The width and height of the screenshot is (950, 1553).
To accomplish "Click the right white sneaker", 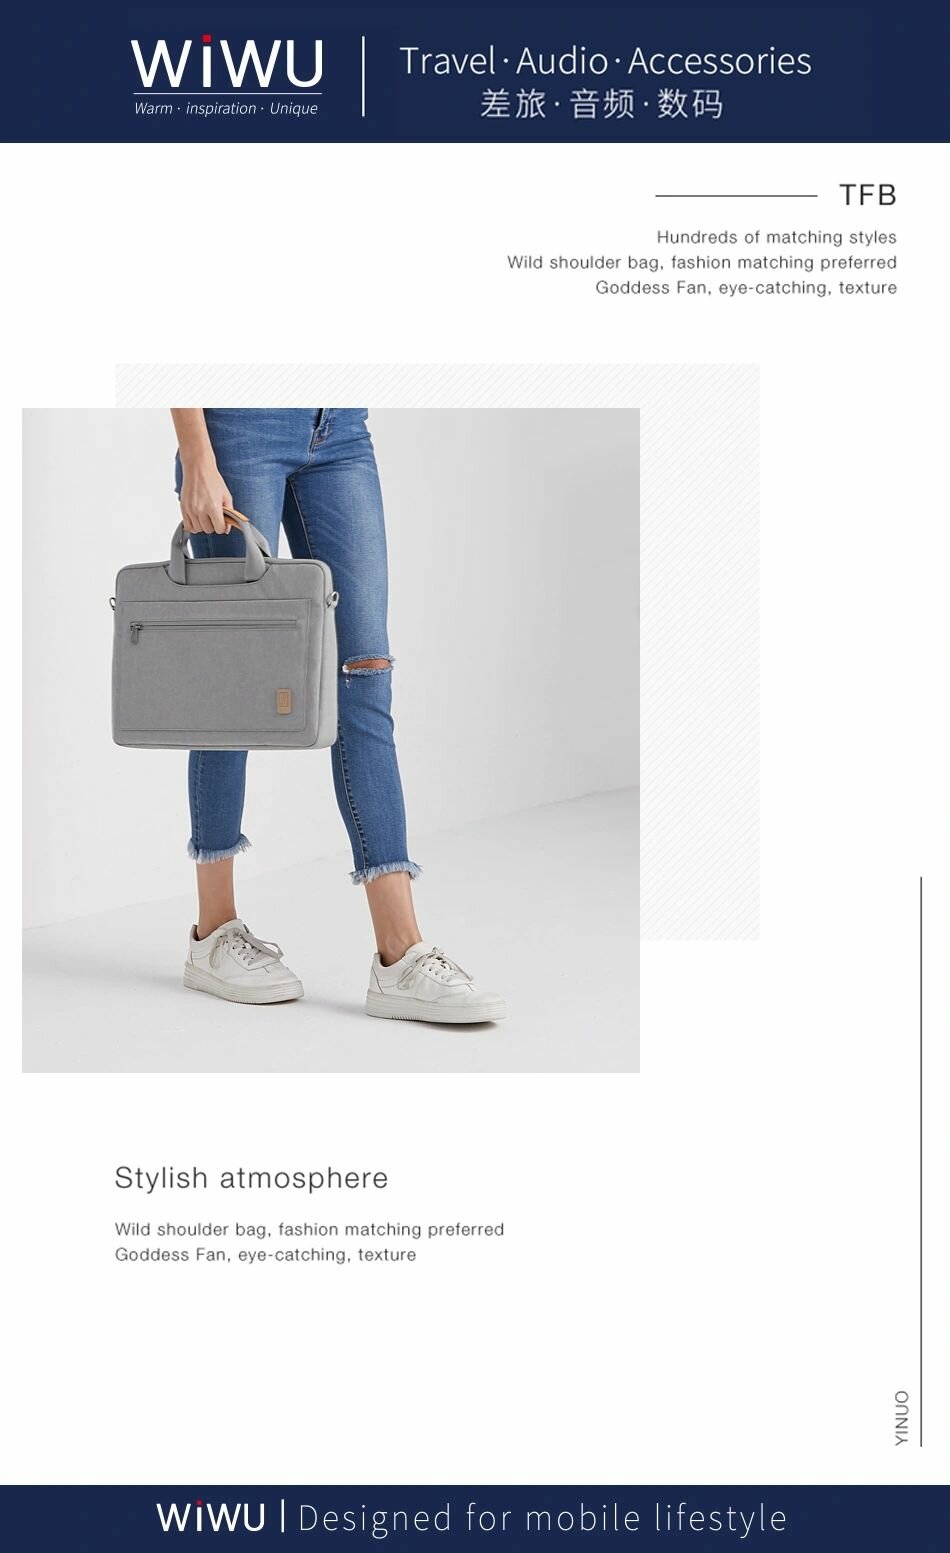I will coord(434,985).
